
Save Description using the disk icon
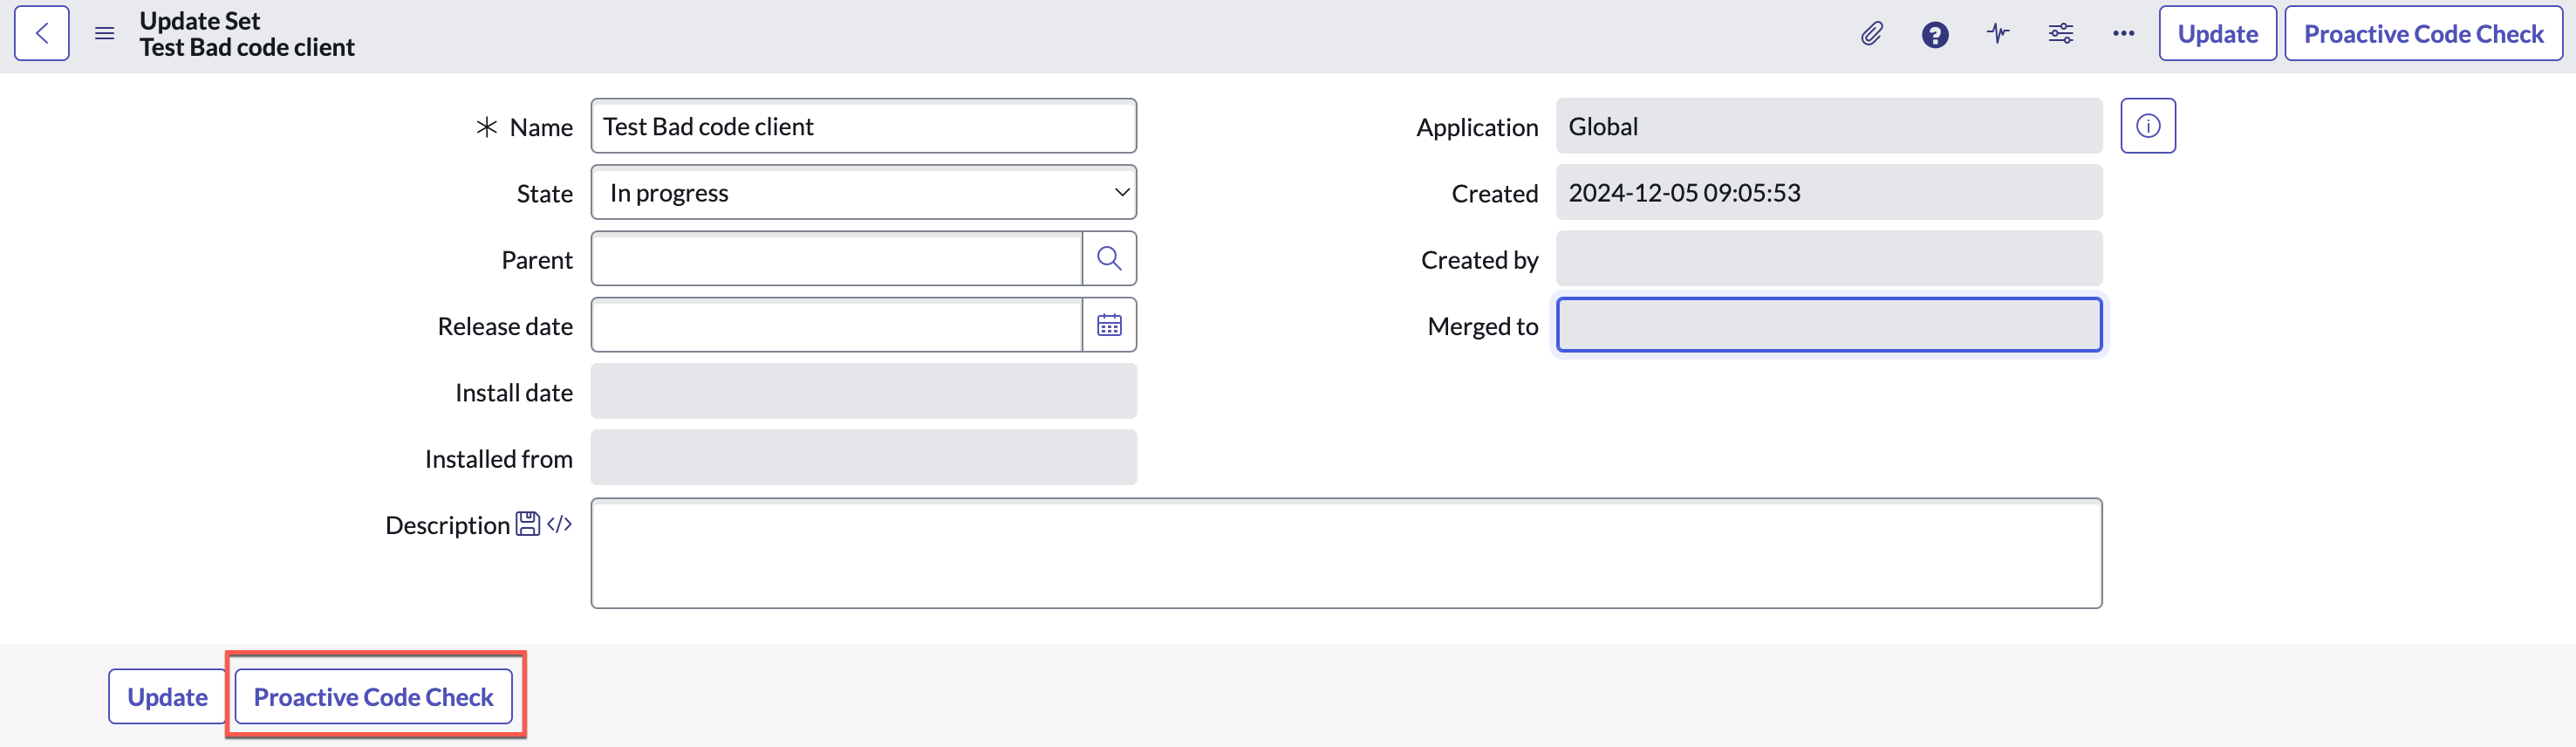tap(527, 524)
